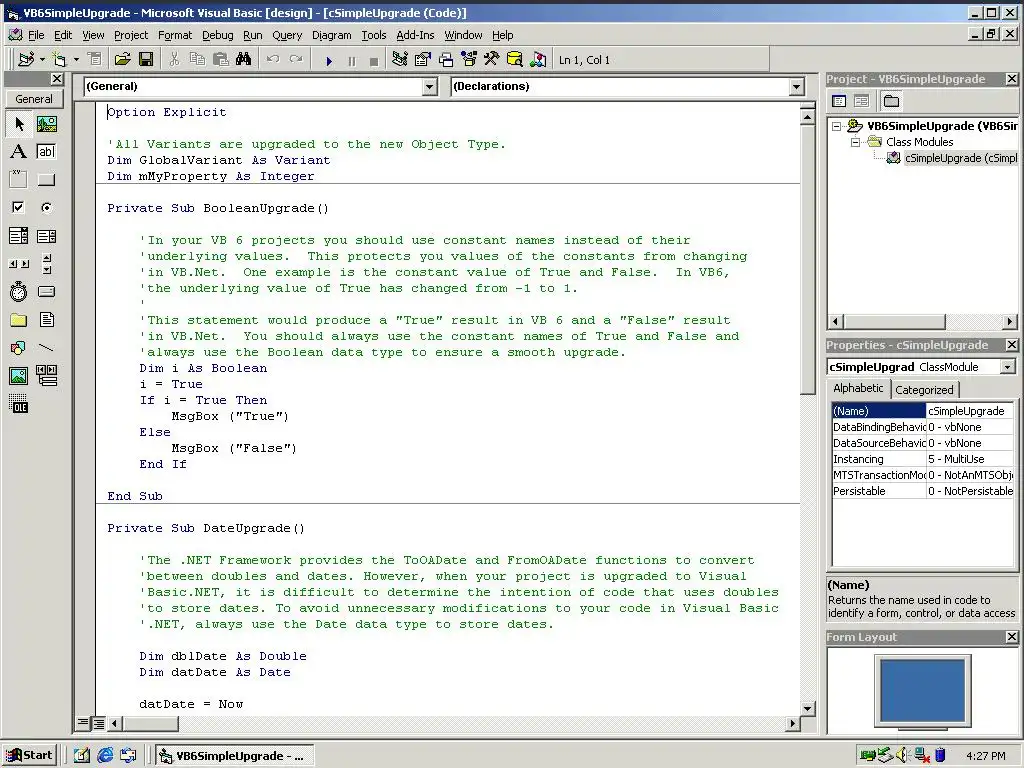The width and height of the screenshot is (1024, 768).
Task: Open the Data View Window toolbar icon
Action: coord(515,59)
